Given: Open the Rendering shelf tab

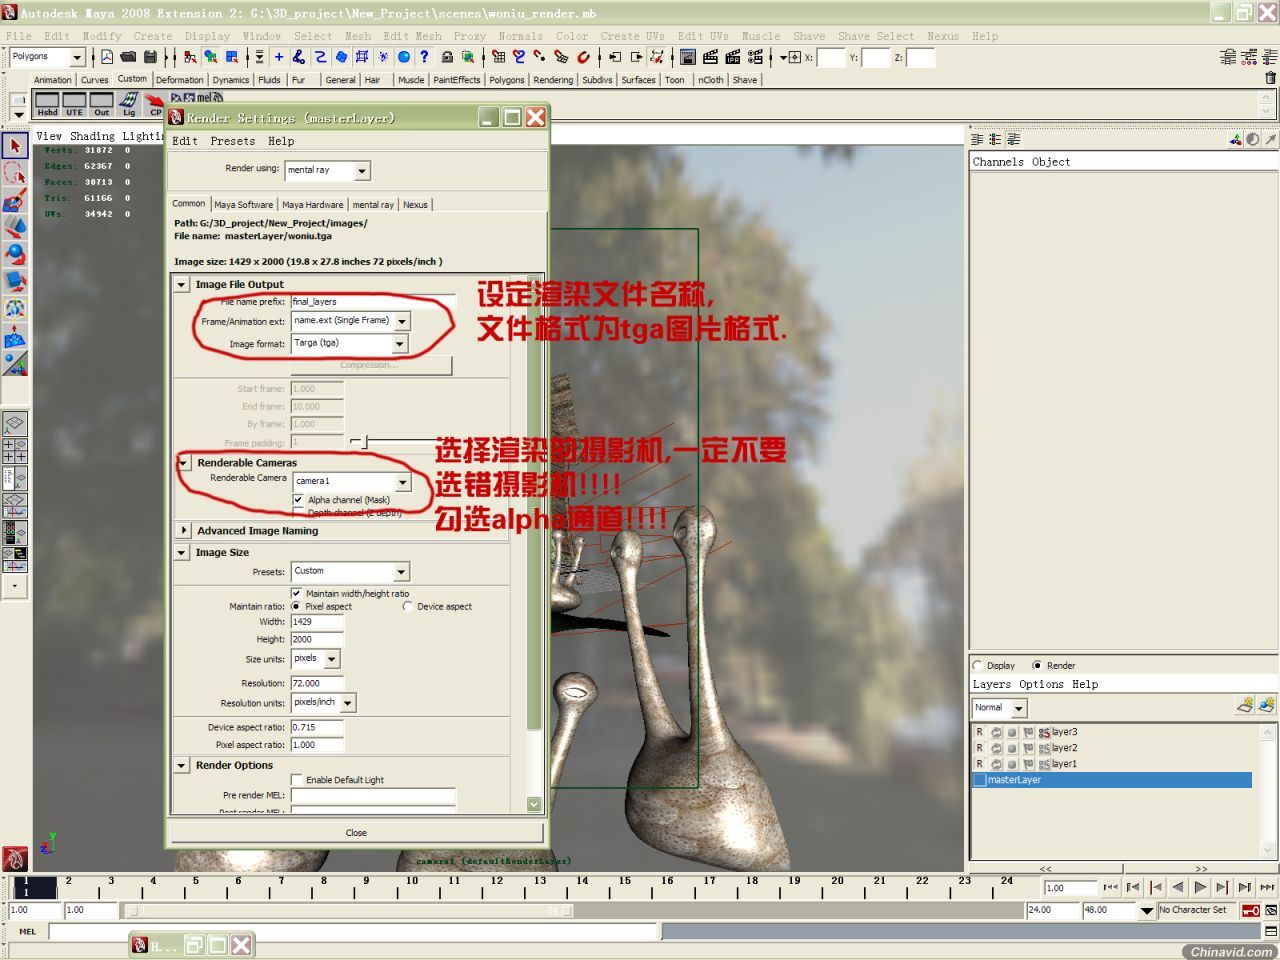Looking at the screenshot, I should 553,80.
